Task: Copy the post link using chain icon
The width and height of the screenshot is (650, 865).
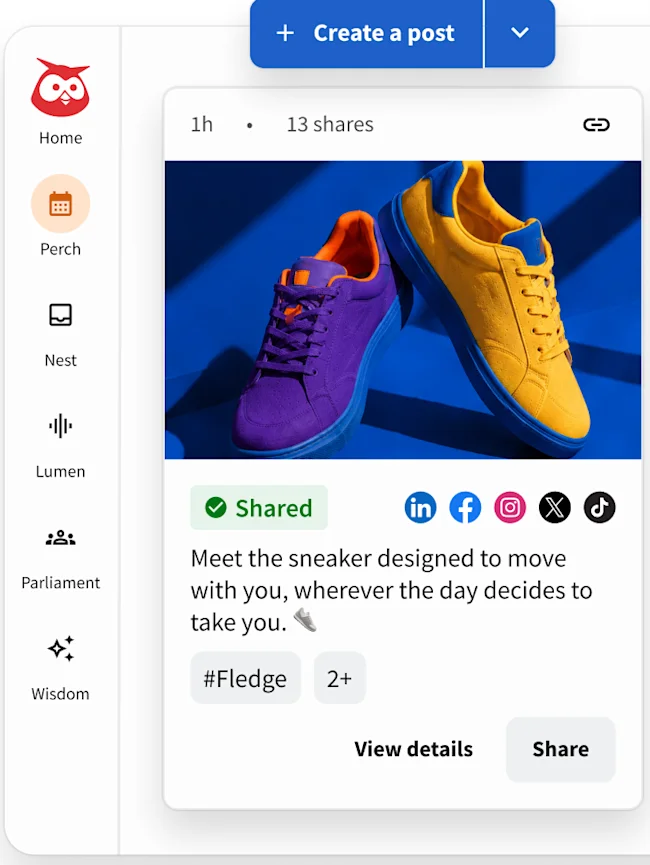Action: [x=596, y=125]
